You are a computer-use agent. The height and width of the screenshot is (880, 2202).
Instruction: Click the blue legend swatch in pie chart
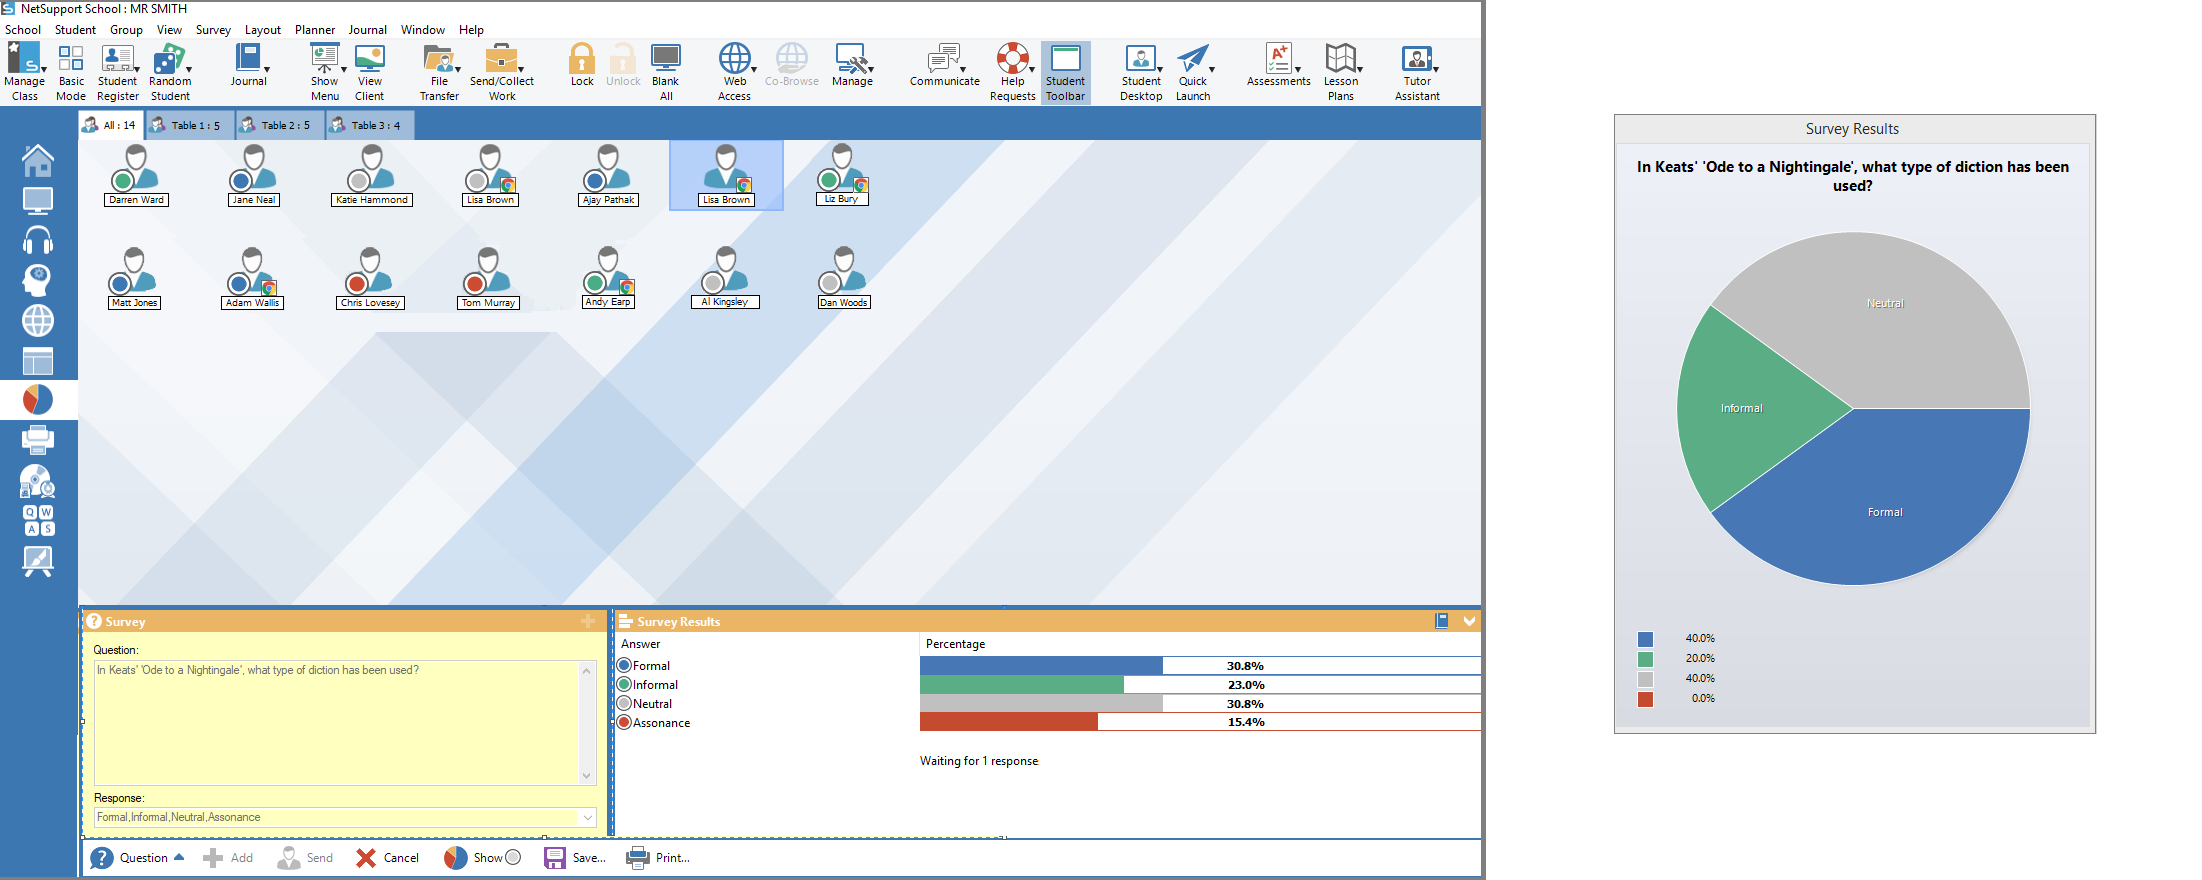tap(1645, 639)
